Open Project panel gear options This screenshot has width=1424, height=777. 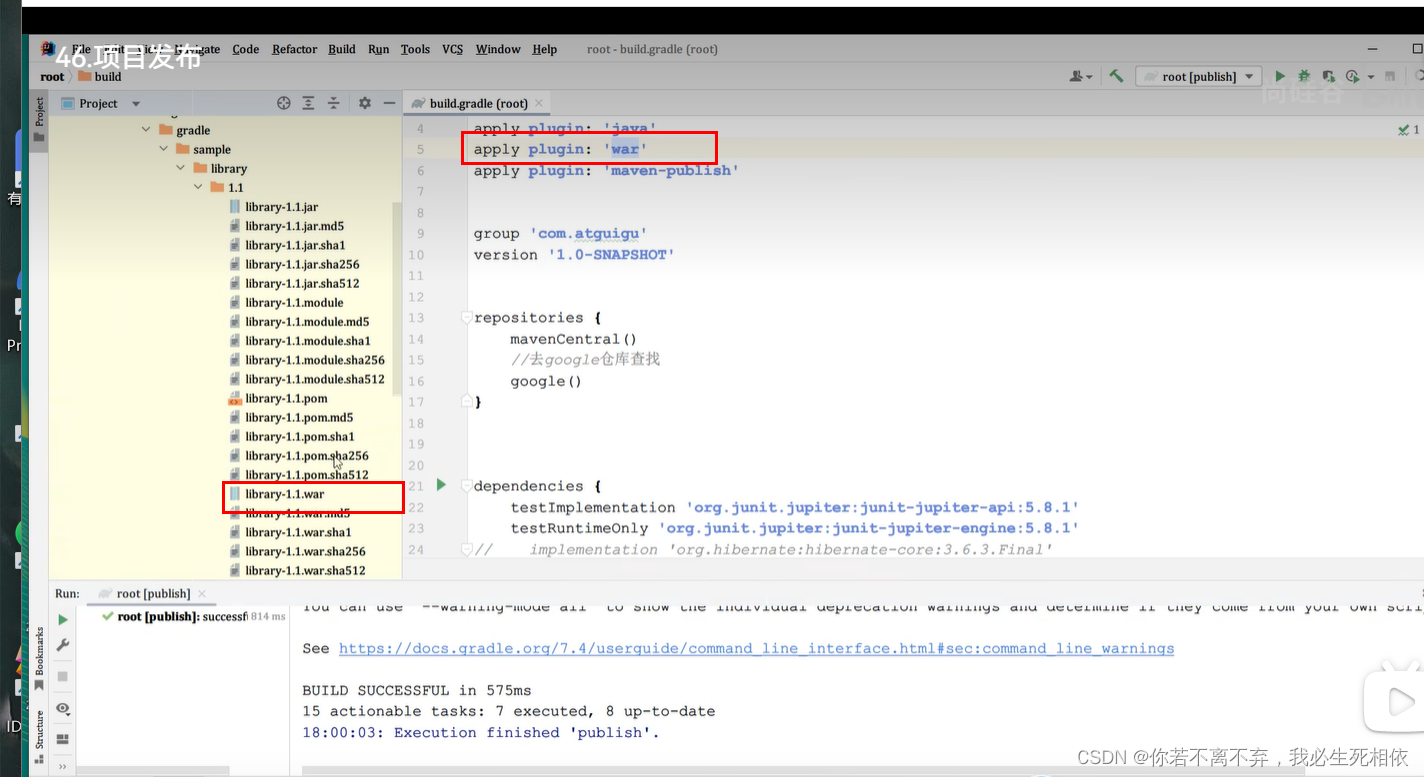pyautogui.click(x=364, y=103)
